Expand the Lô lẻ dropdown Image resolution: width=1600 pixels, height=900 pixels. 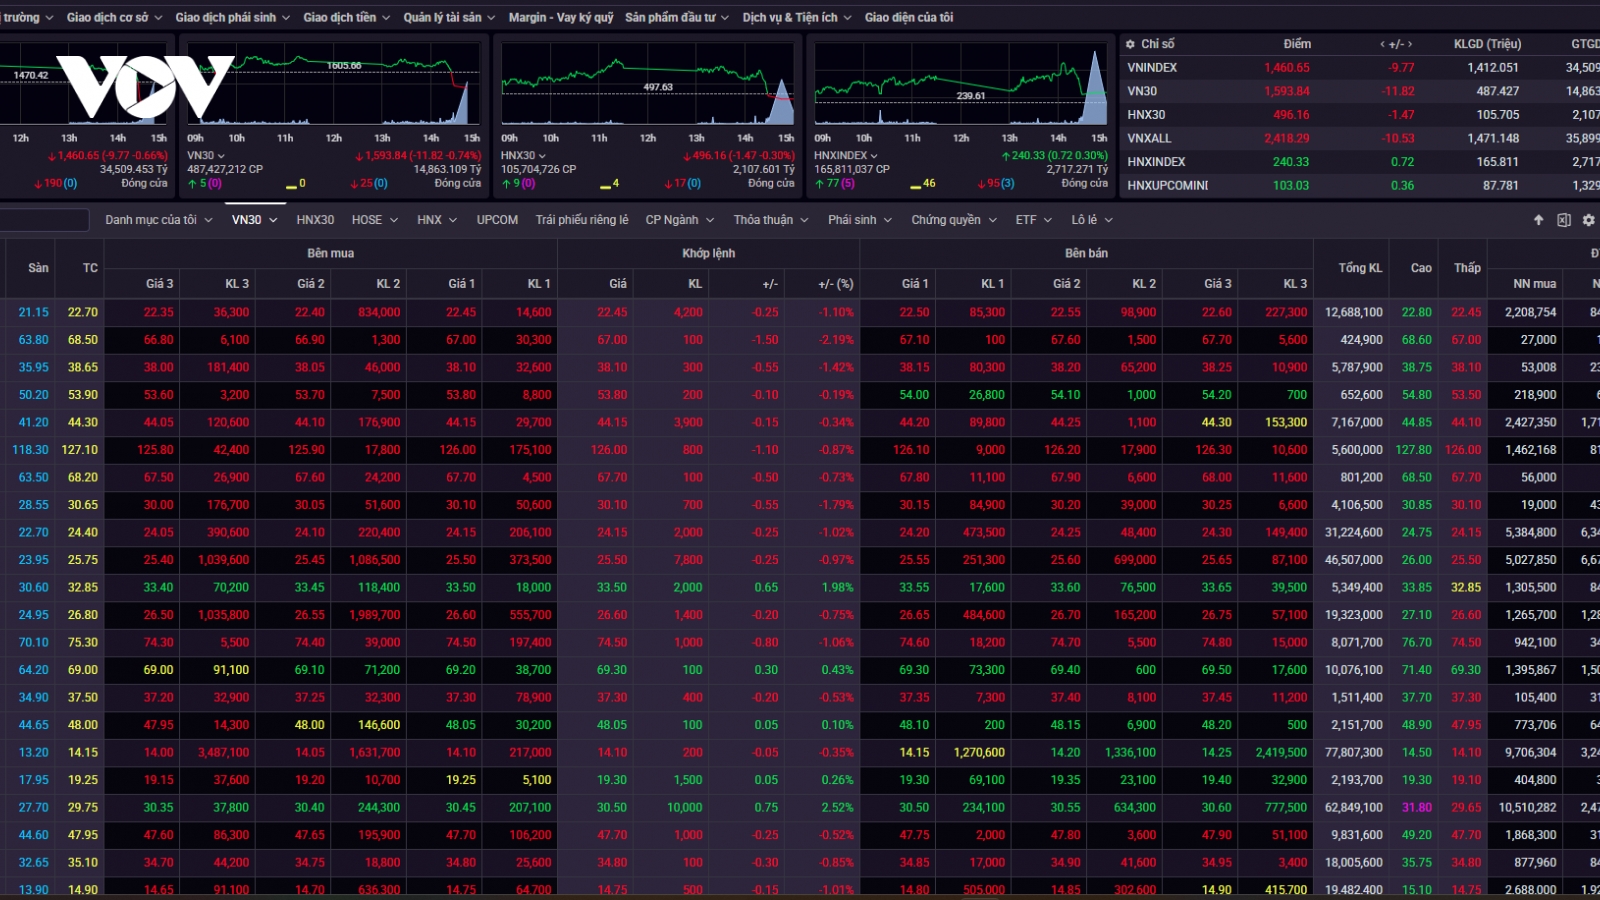pyautogui.click(x=1092, y=220)
